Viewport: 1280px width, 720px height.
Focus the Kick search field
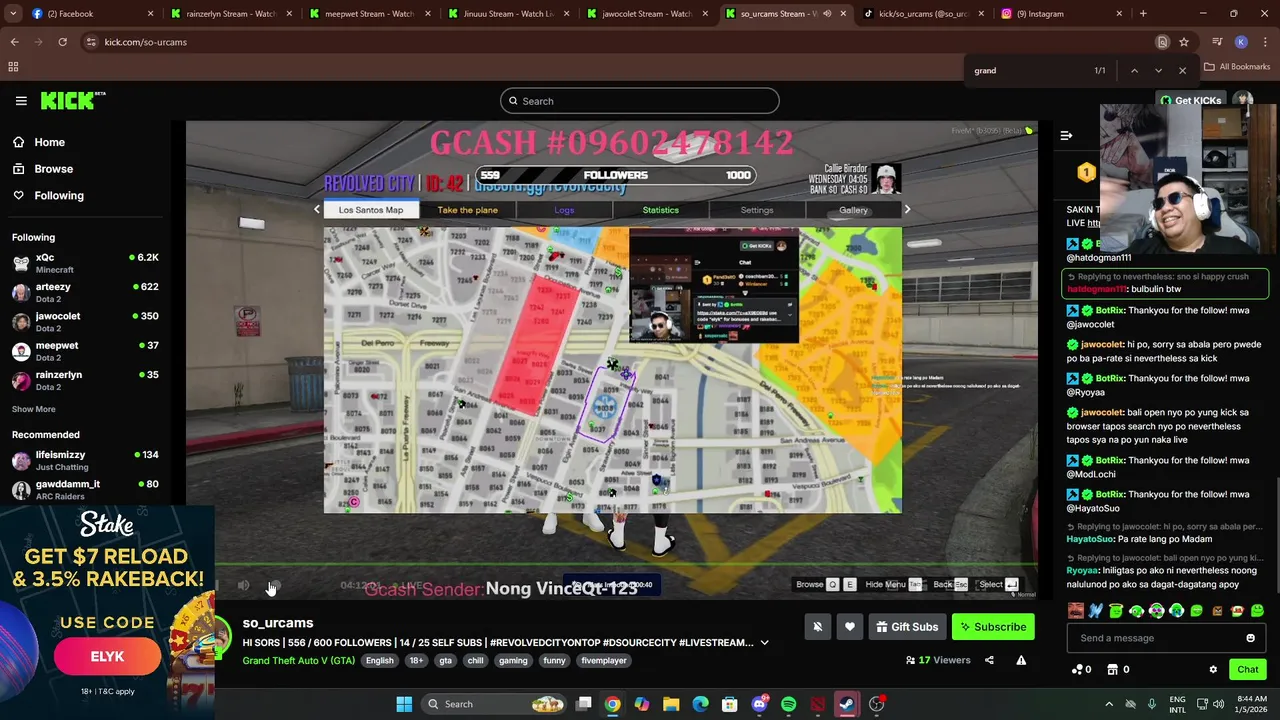(x=639, y=101)
